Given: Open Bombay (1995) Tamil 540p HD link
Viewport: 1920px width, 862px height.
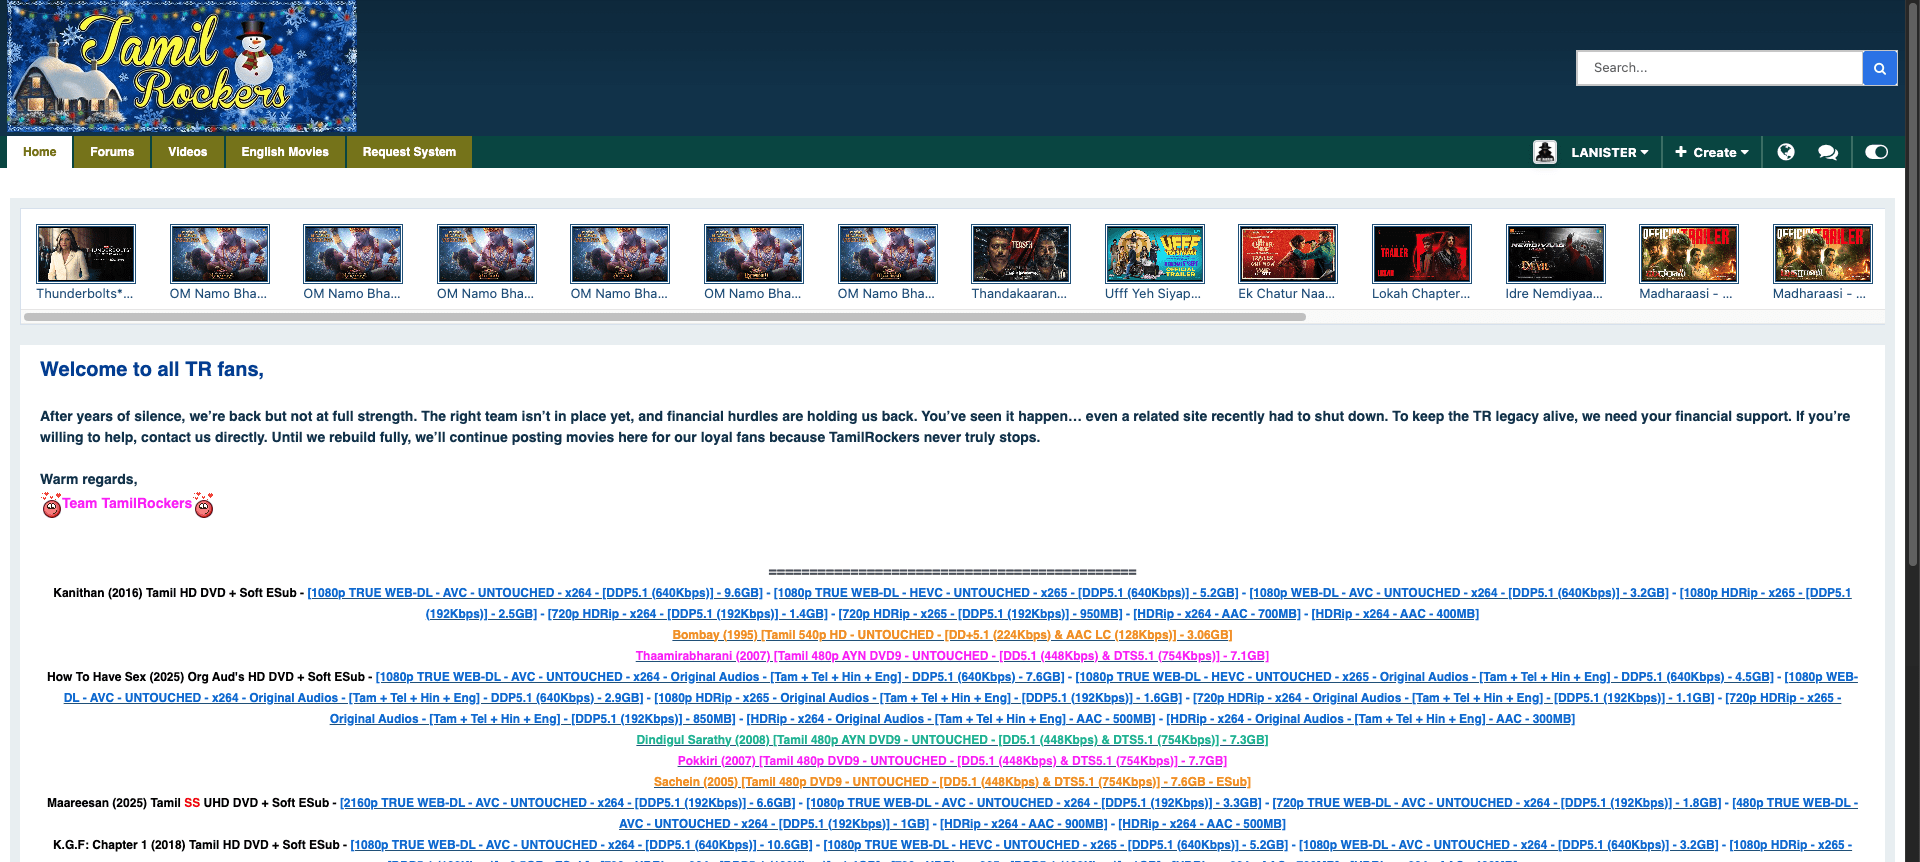Looking at the screenshot, I should pyautogui.click(x=952, y=635).
